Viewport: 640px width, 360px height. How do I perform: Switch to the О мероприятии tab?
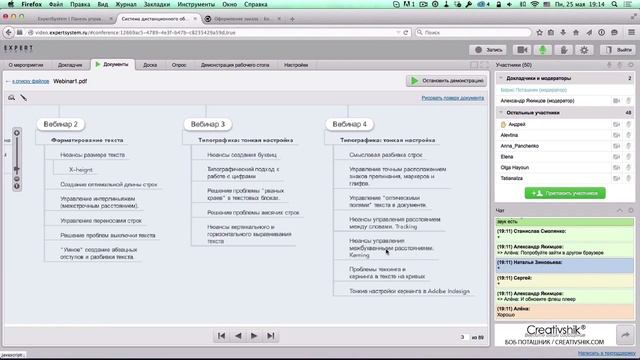[26, 65]
